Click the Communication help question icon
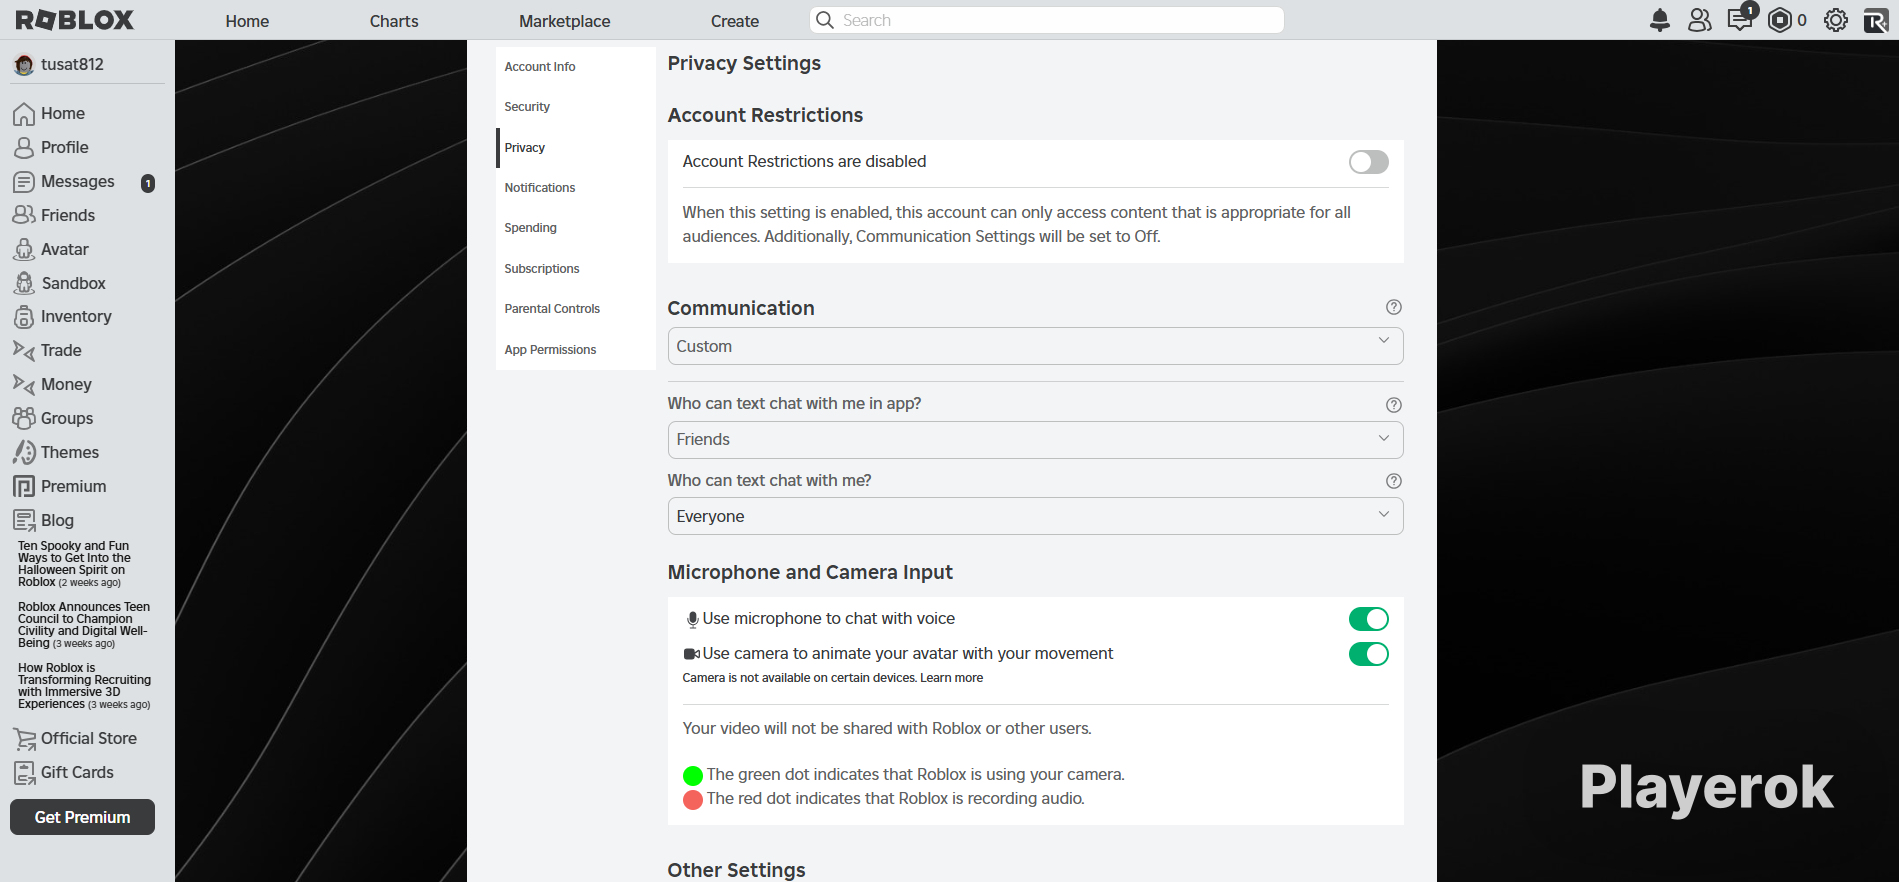1899x882 pixels. (1394, 307)
